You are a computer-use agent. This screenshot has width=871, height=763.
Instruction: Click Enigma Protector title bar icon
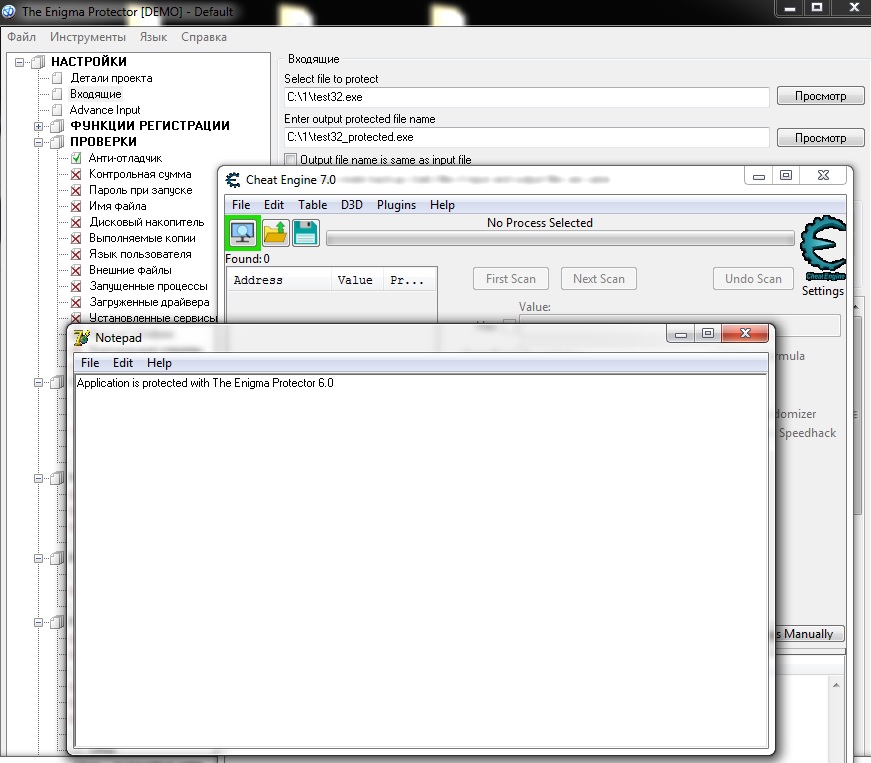[9, 12]
